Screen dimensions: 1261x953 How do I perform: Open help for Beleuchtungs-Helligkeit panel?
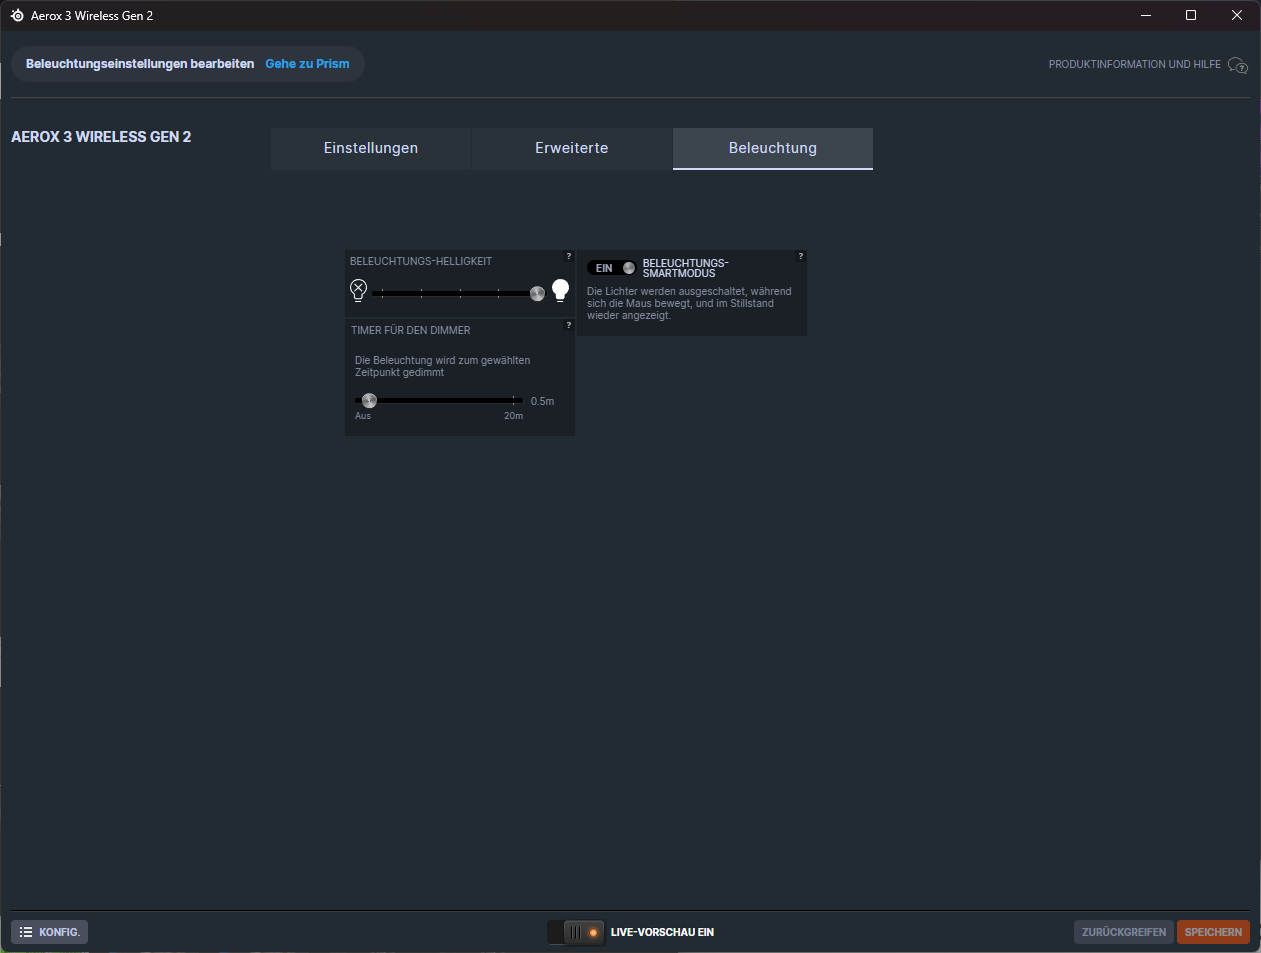569,257
